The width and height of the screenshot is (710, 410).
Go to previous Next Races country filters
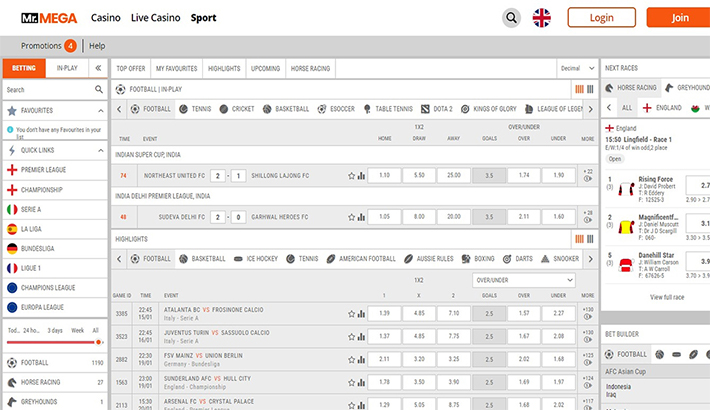coord(609,107)
